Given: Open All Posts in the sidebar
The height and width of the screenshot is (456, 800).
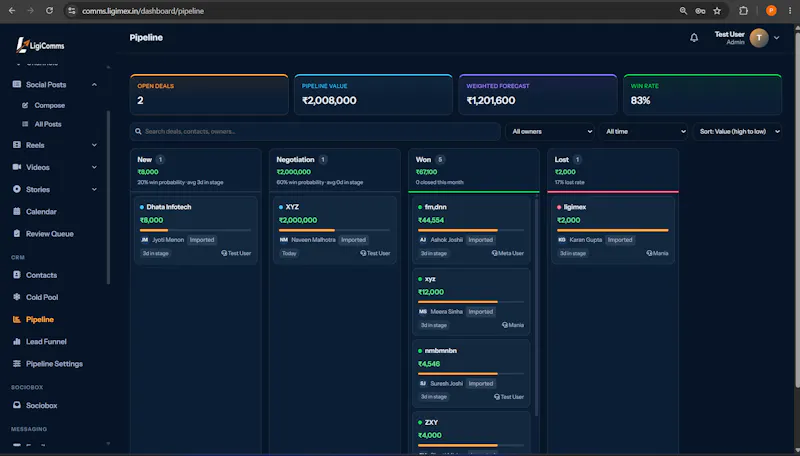Looking at the screenshot, I should coord(48,124).
